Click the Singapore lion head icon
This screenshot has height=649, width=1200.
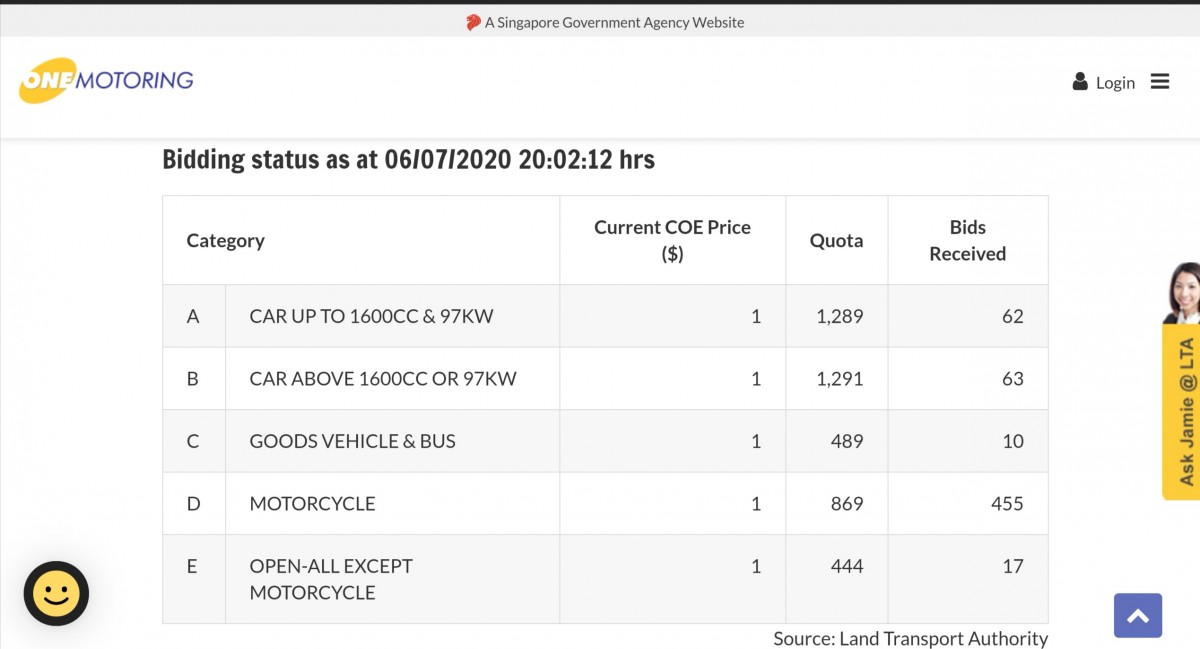click(x=473, y=22)
